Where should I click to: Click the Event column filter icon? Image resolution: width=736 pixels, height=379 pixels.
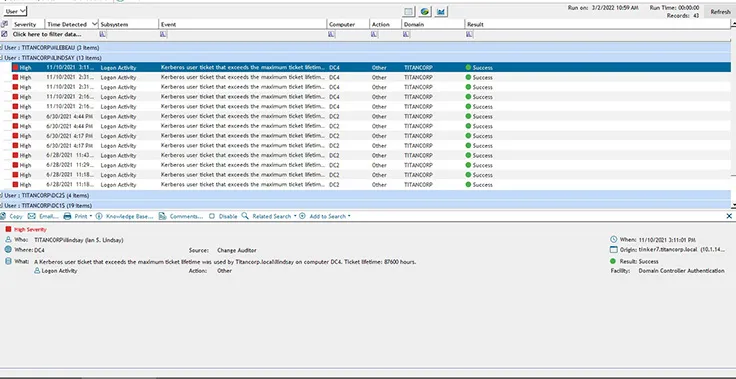[163, 34]
